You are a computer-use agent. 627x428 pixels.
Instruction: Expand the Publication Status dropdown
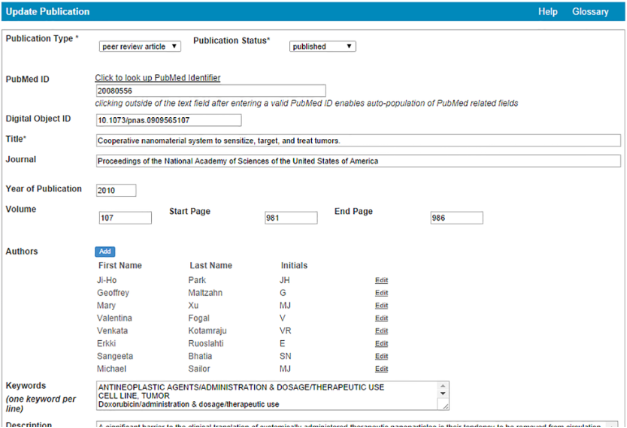(322, 46)
